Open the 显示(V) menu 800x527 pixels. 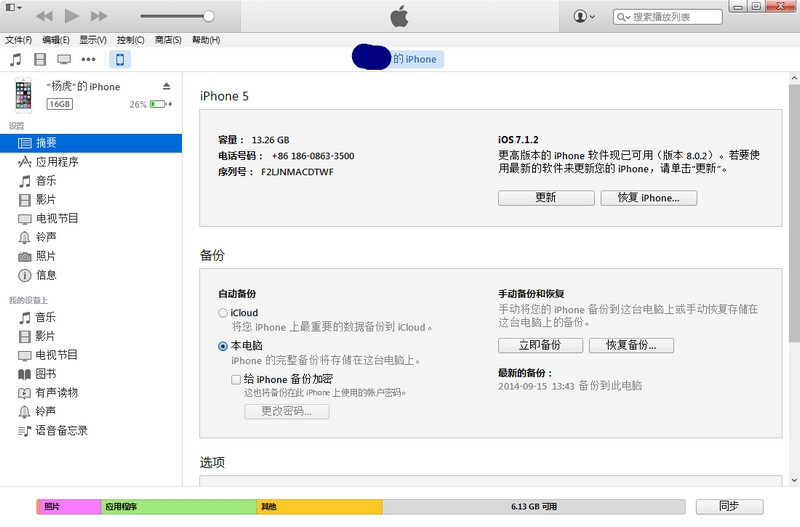(93, 40)
